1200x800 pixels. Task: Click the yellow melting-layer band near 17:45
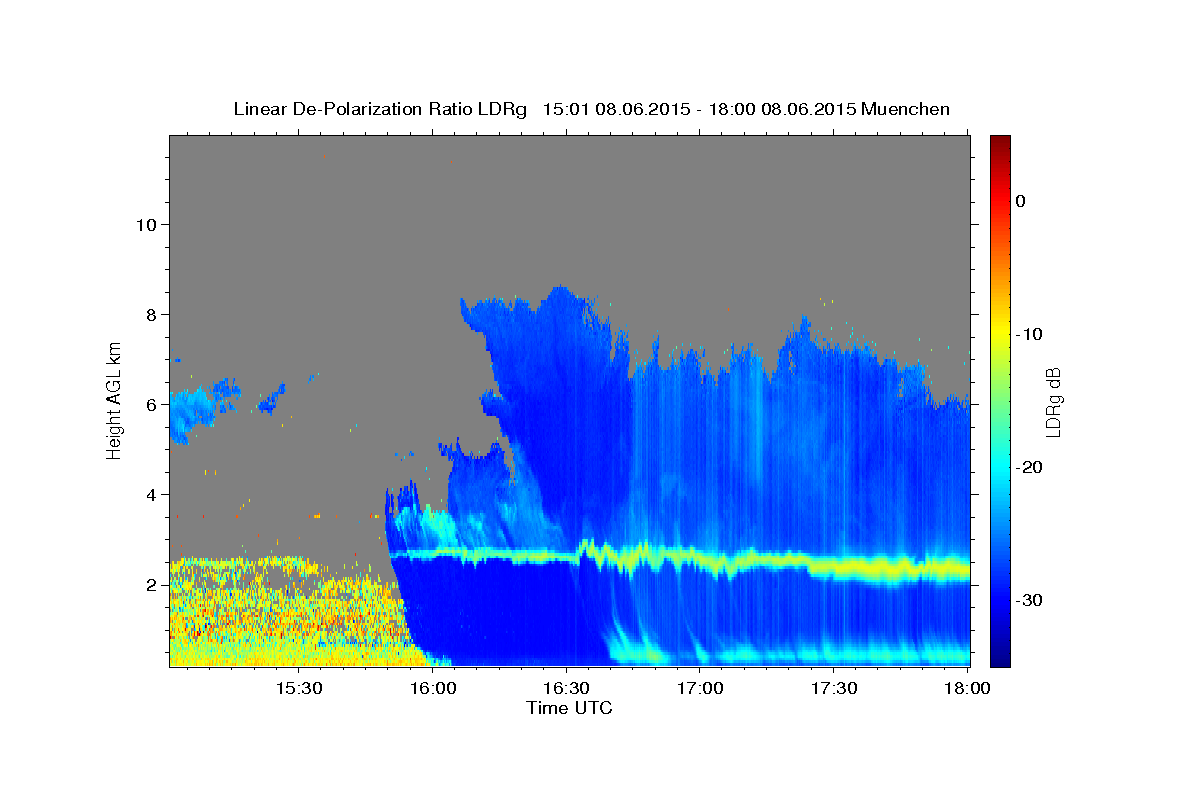(x=900, y=570)
